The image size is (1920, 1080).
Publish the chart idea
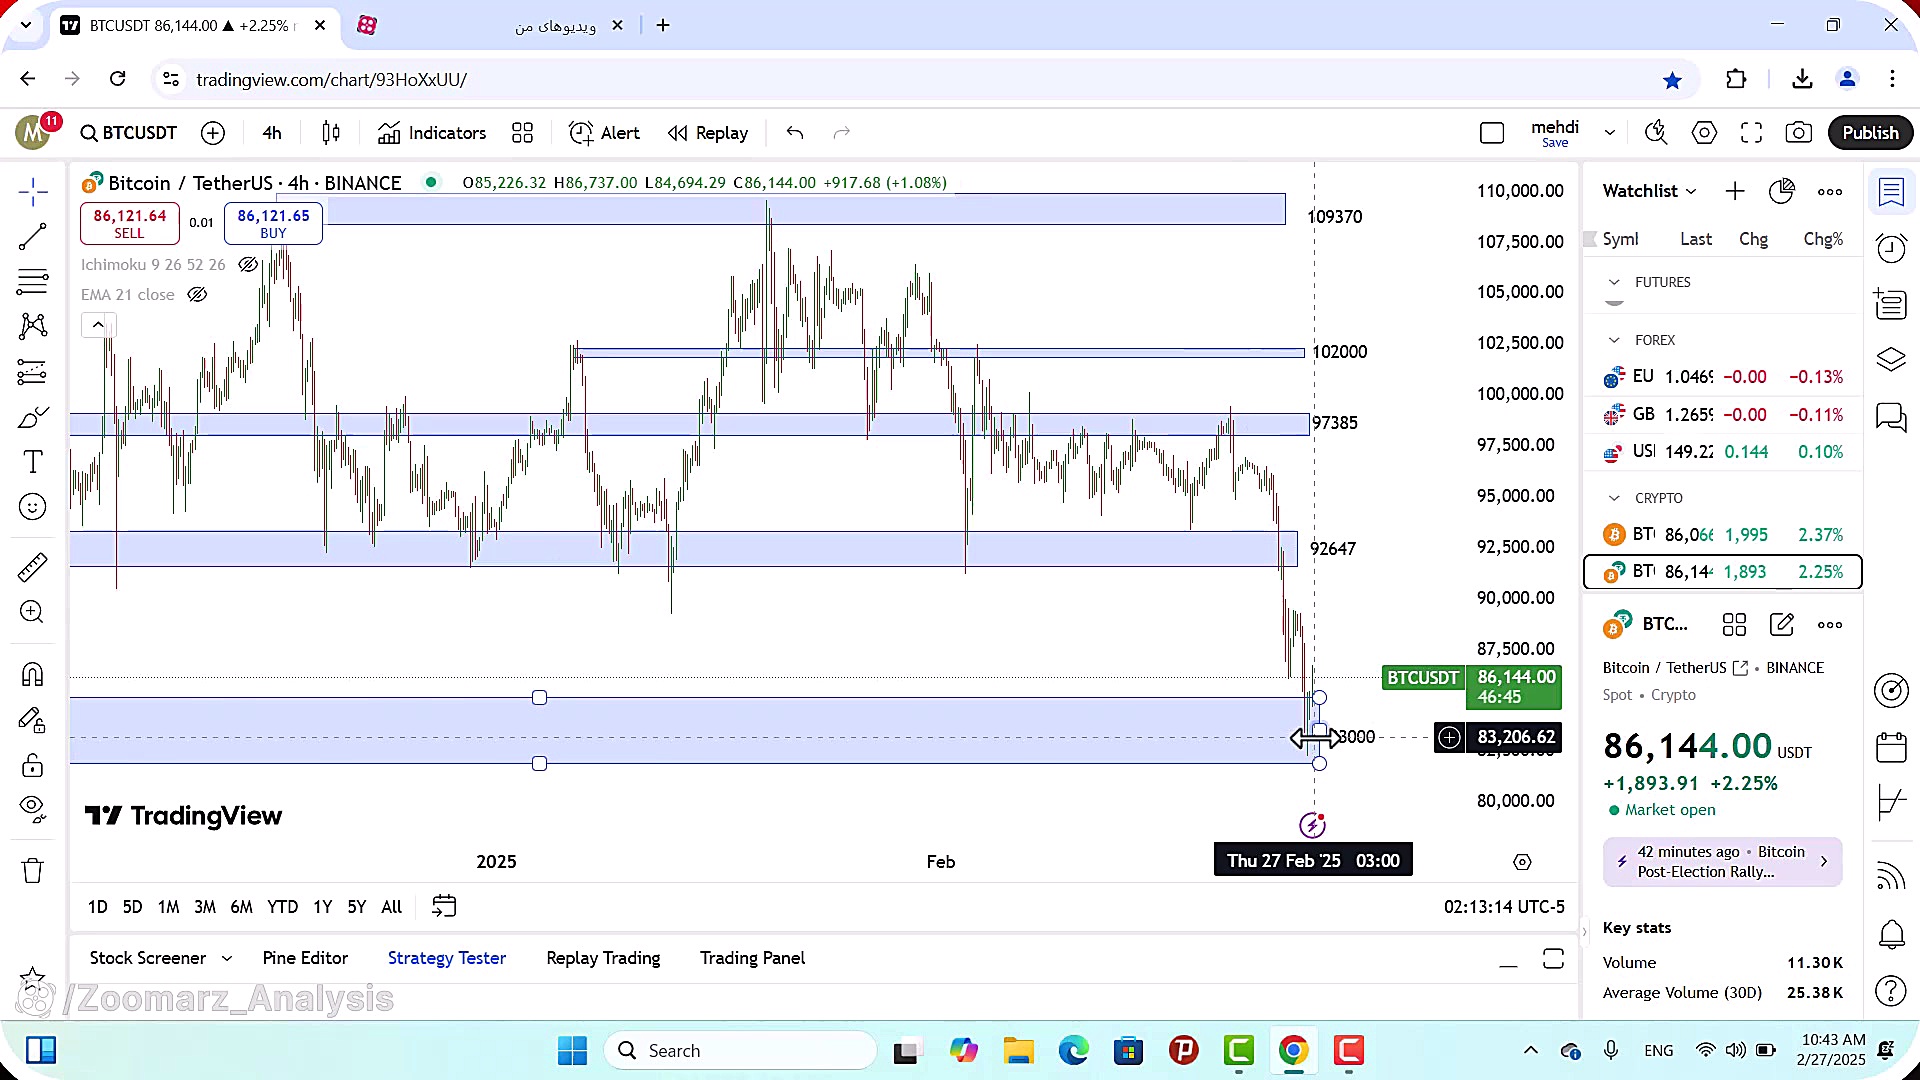[1870, 133]
